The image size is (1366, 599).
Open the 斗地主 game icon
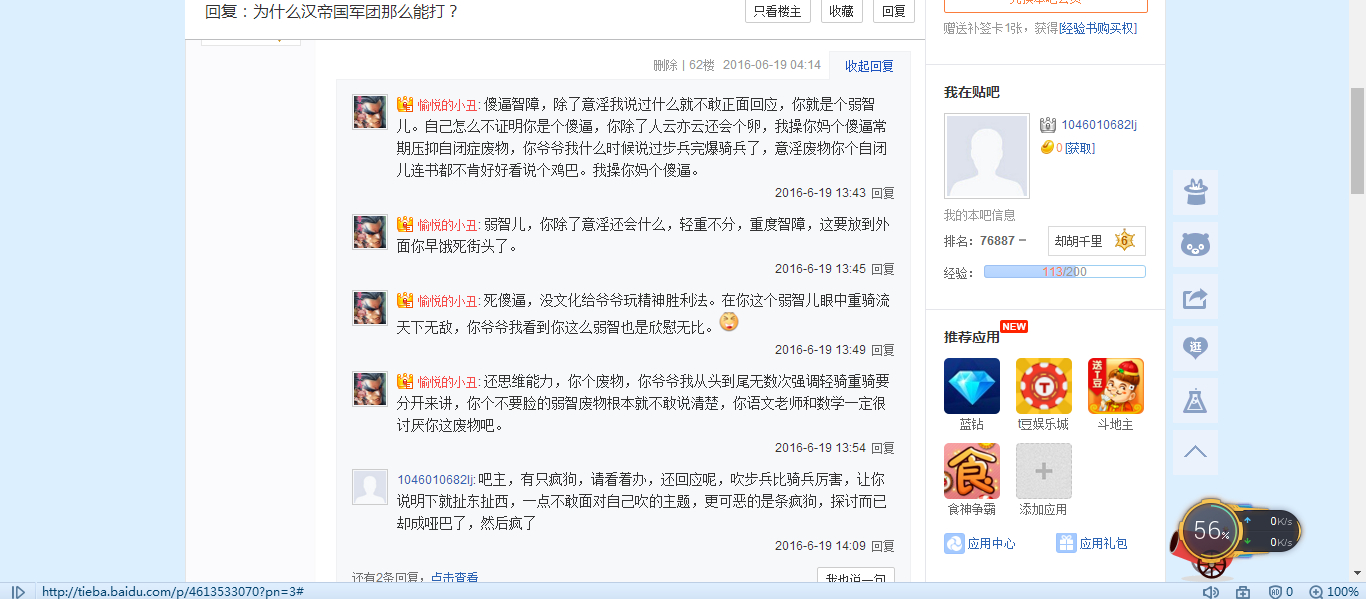[x=1116, y=386]
